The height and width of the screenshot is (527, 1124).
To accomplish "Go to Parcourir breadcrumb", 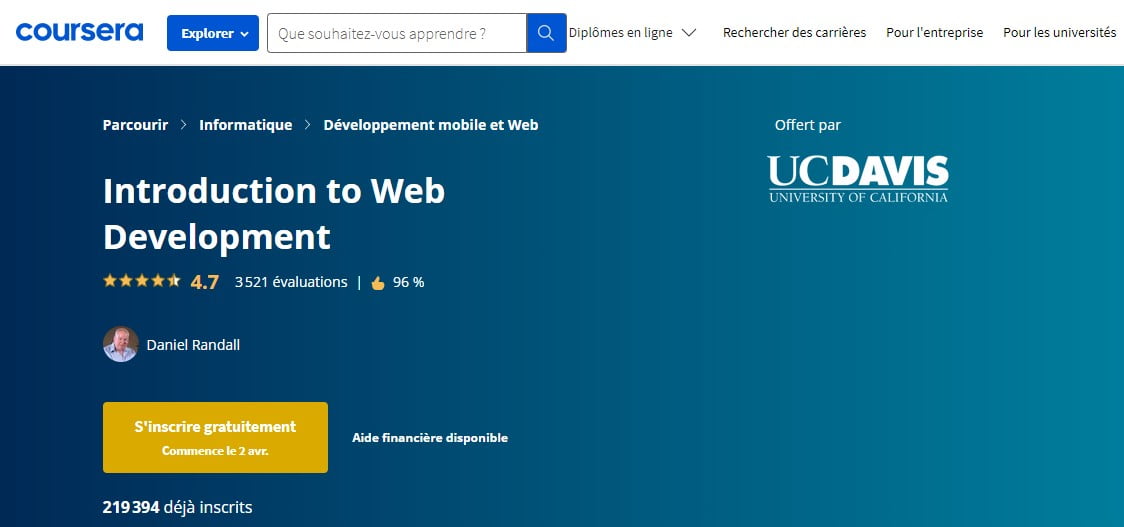I will (x=135, y=125).
